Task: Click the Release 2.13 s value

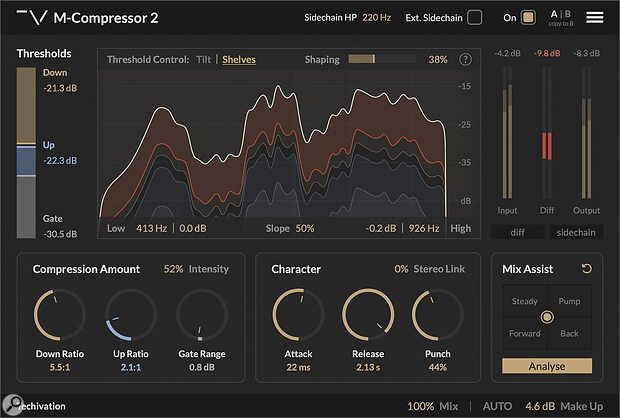Action: pos(368,367)
